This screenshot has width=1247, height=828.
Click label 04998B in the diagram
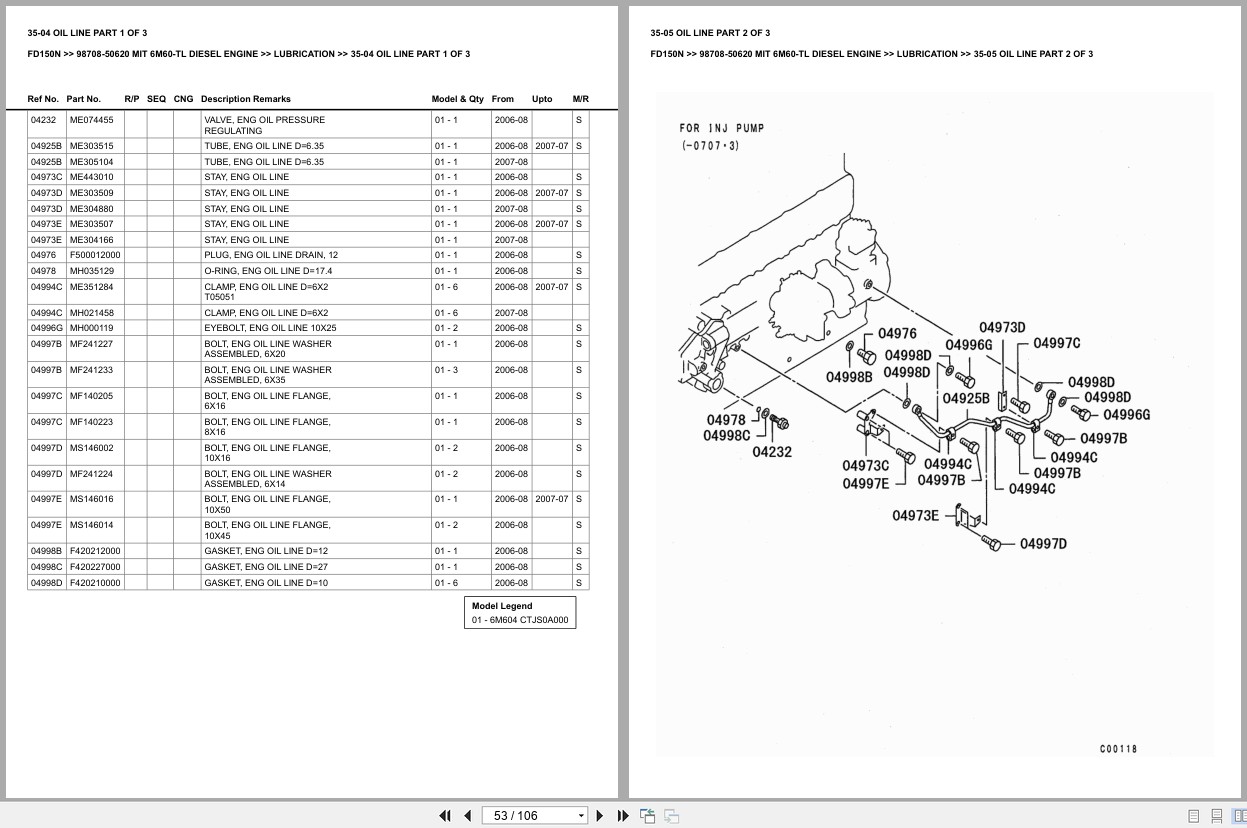(x=849, y=377)
